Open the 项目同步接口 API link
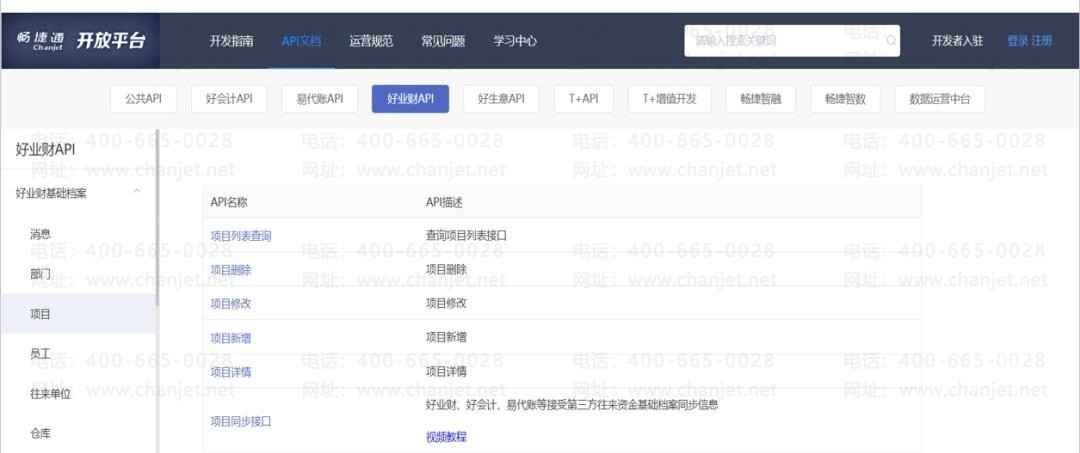Viewport: 1080px width, 453px height. click(x=241, y=421)
